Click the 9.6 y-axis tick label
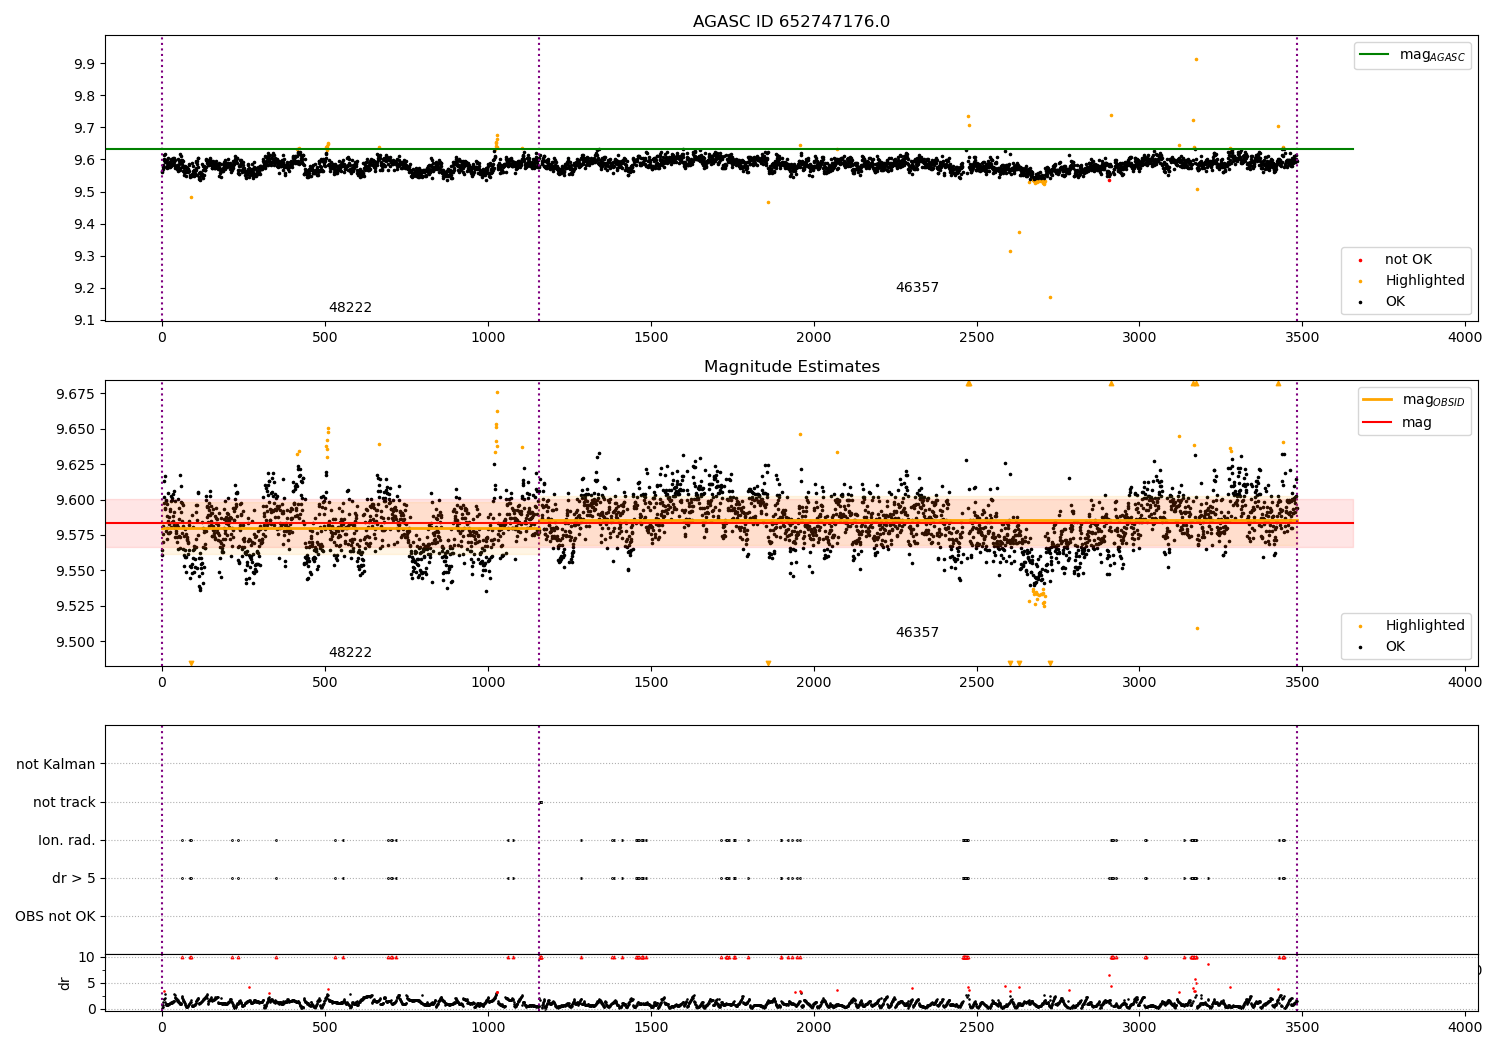 point(85,160)
